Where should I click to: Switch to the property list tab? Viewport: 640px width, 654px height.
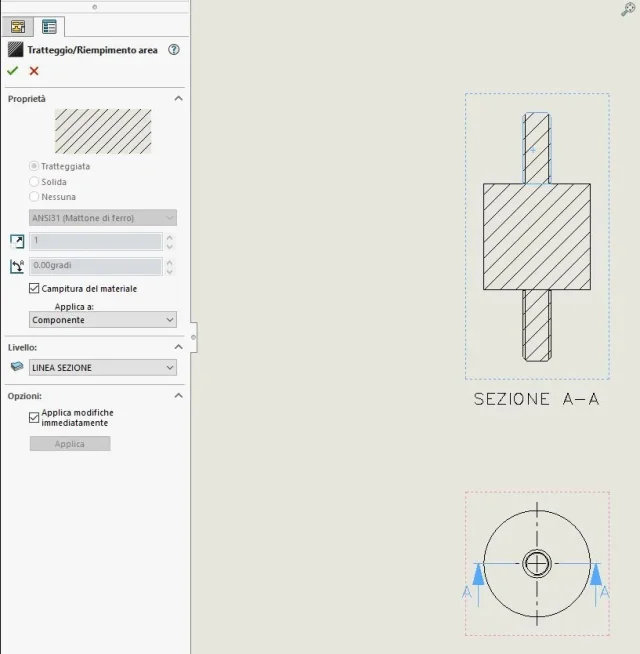(x=49, y=27)
